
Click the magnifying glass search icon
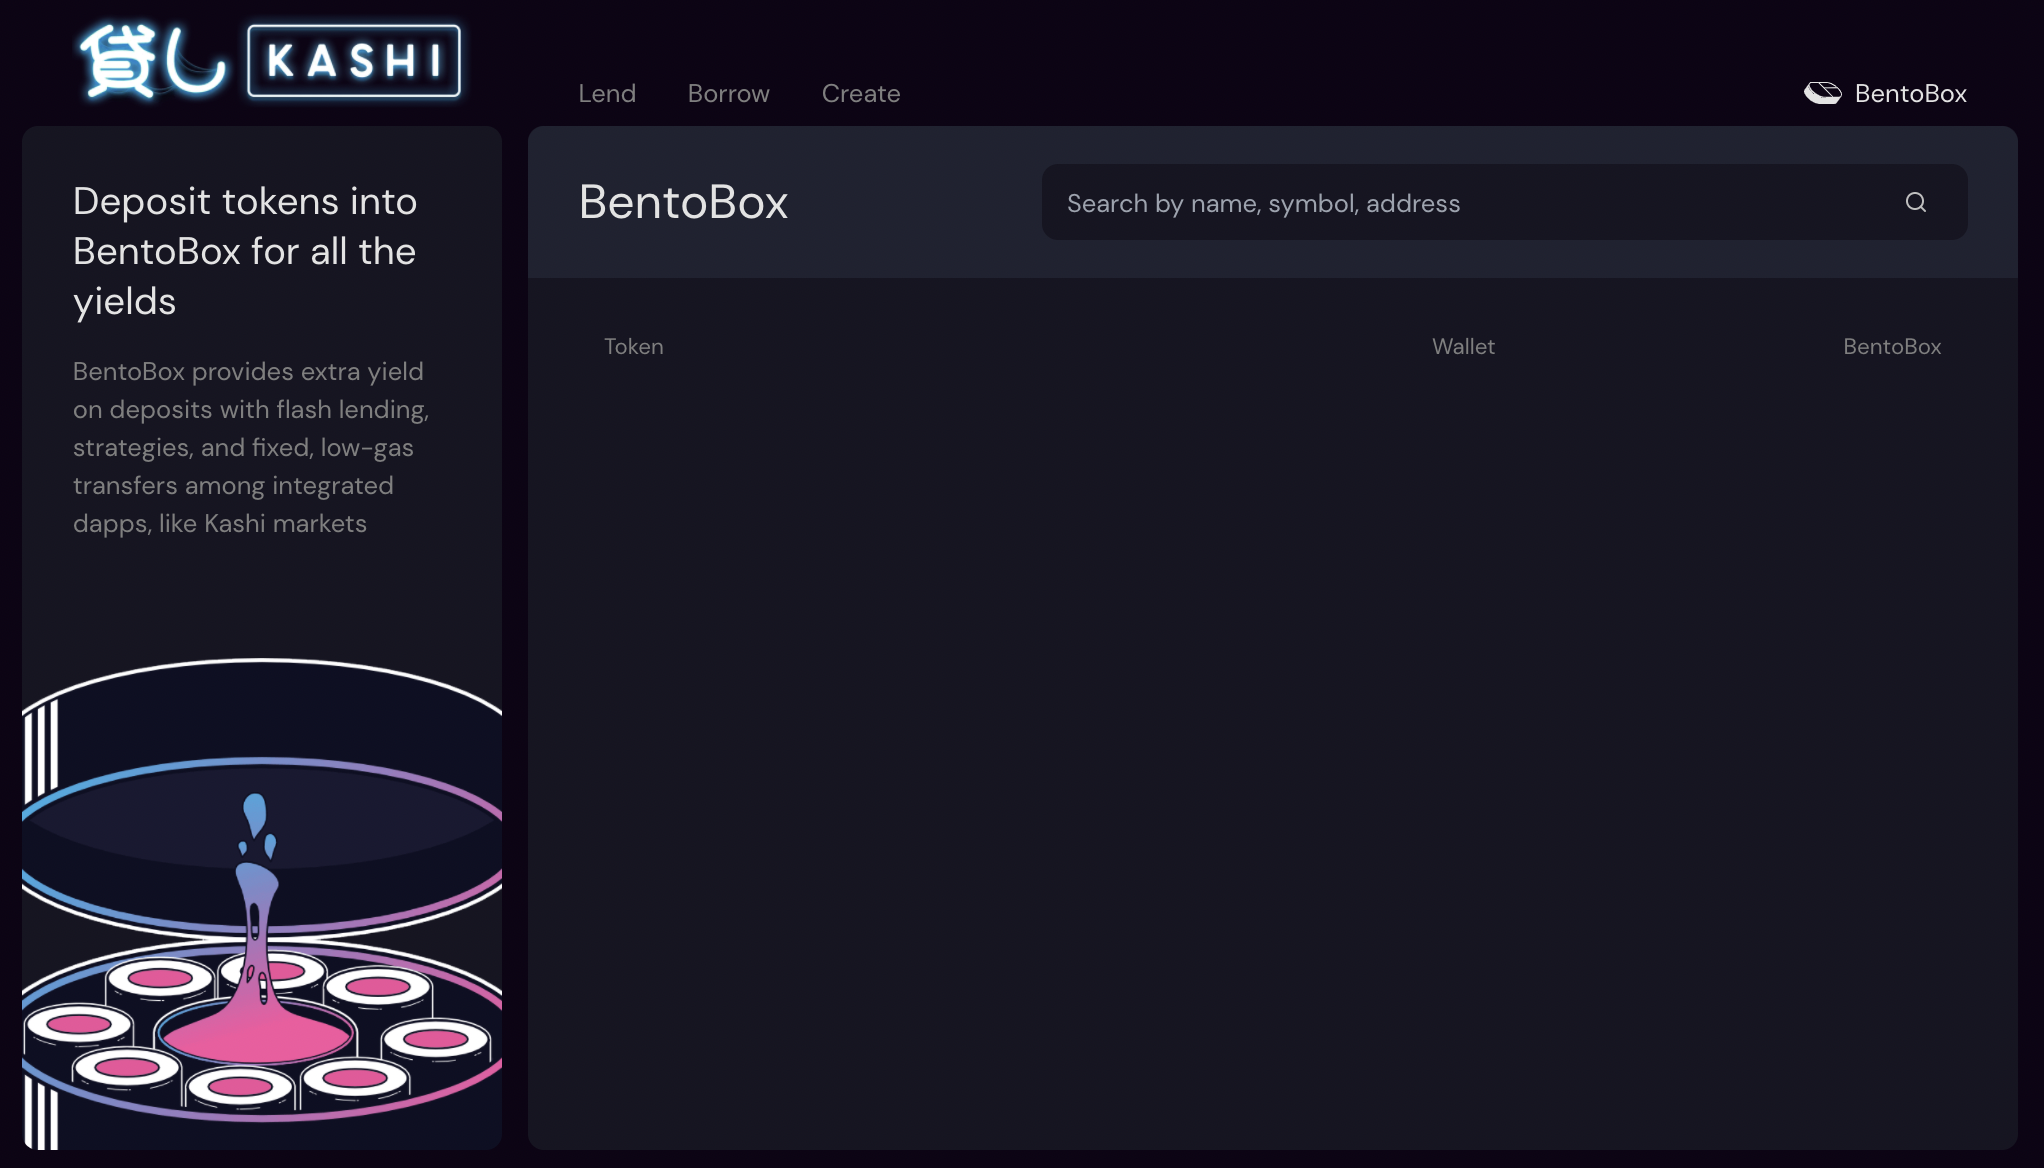pos(1915,202)
